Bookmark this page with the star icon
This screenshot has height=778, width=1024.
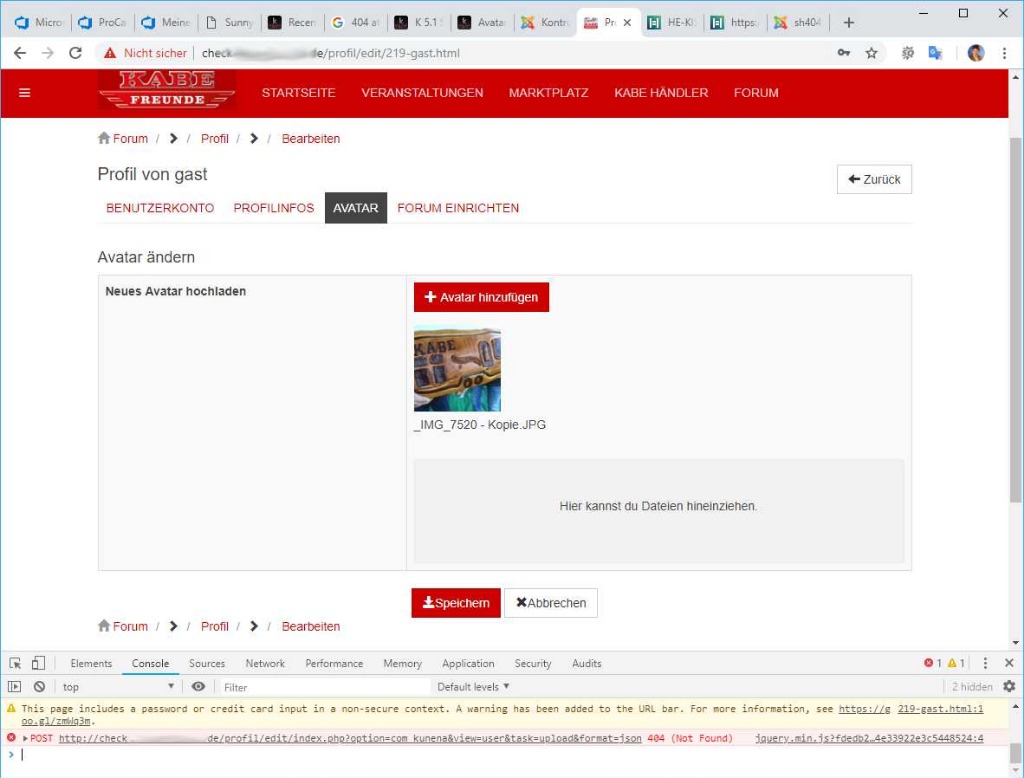(871, 53)
